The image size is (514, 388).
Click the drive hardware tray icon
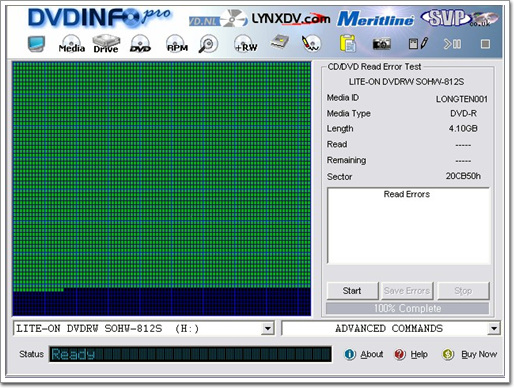coord(280,43)
